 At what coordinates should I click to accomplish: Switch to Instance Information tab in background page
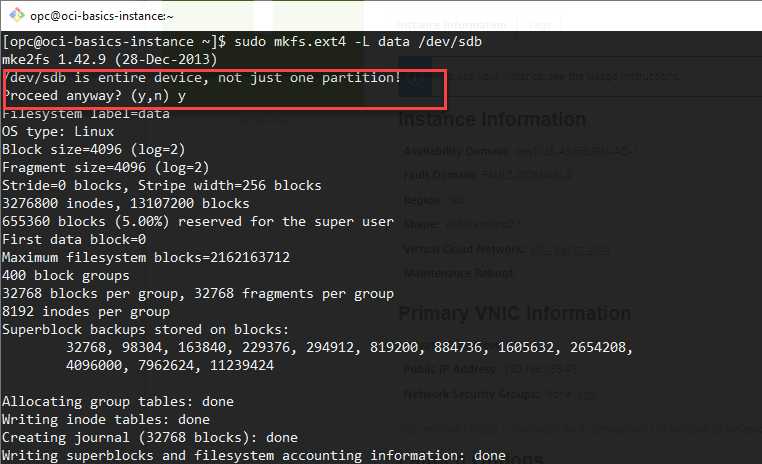pyautogui.click(x=451, y=25)
